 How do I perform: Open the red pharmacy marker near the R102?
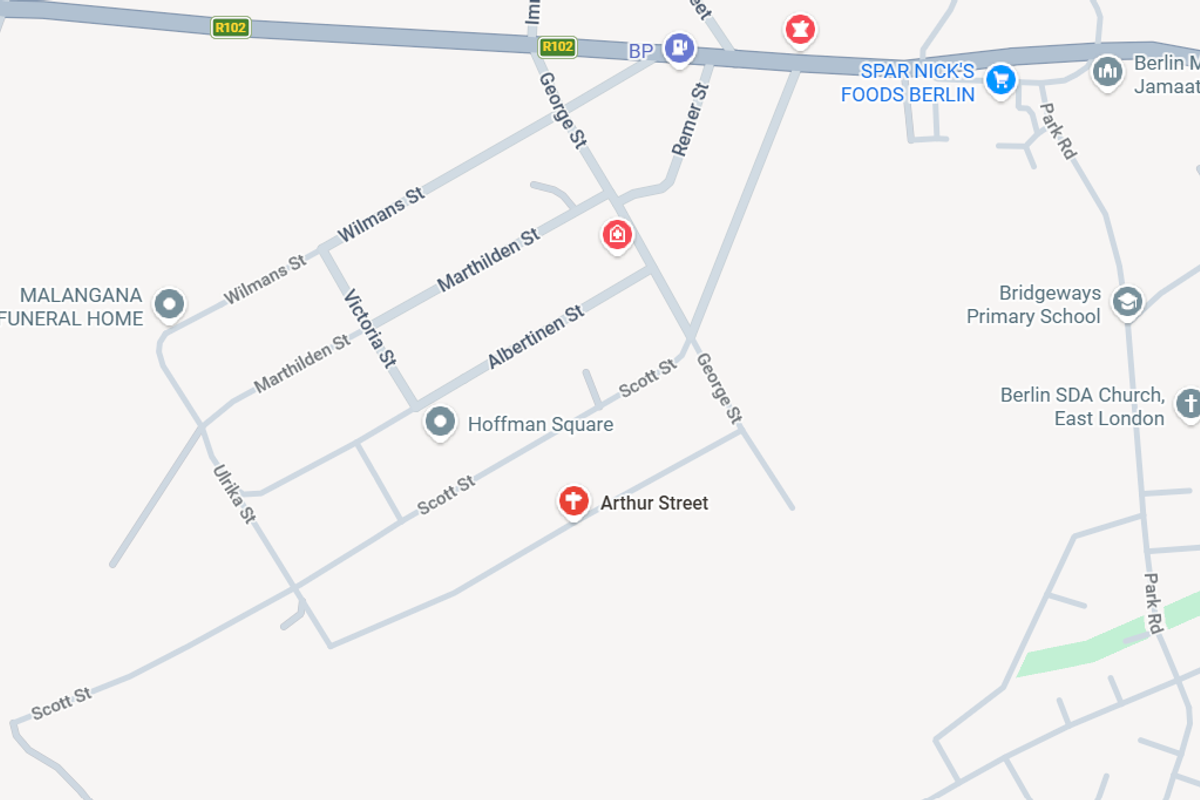point(798,29)
